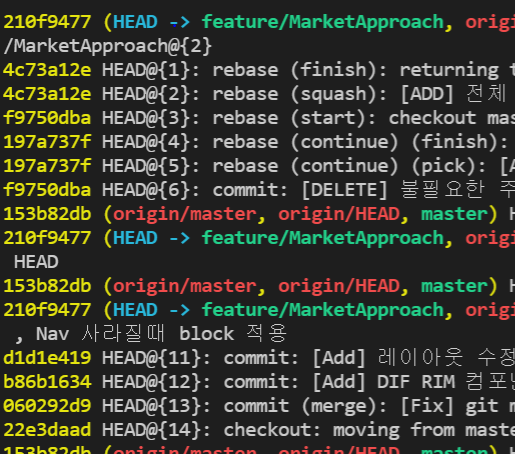Click '[Add]' on the HEAD@{11} line
Image resolution: width=515 pixels, height=454 pixels.
(x=339, y=358)
